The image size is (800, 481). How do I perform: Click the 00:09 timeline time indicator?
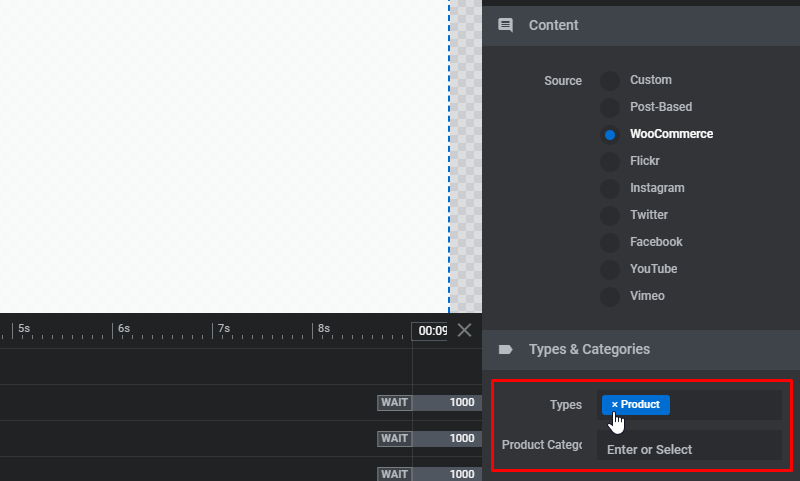click(x=430, y=331)
